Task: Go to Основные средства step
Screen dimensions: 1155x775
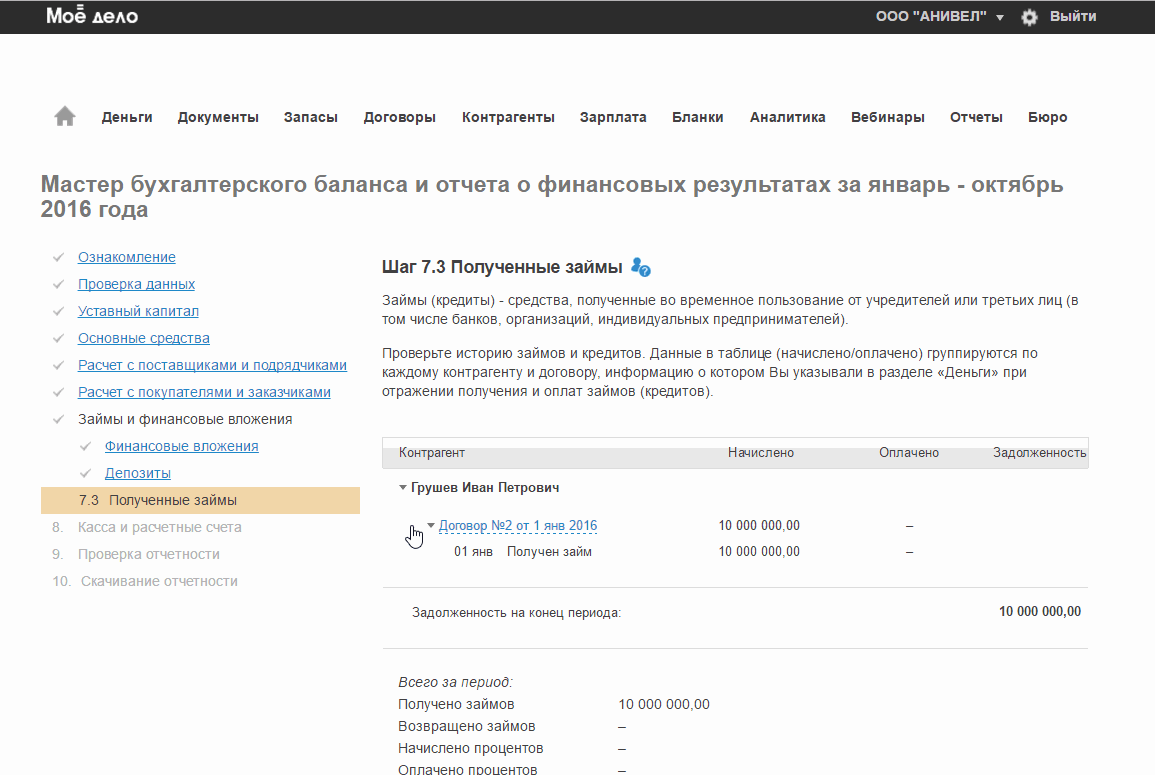Action: pos(144,338)
